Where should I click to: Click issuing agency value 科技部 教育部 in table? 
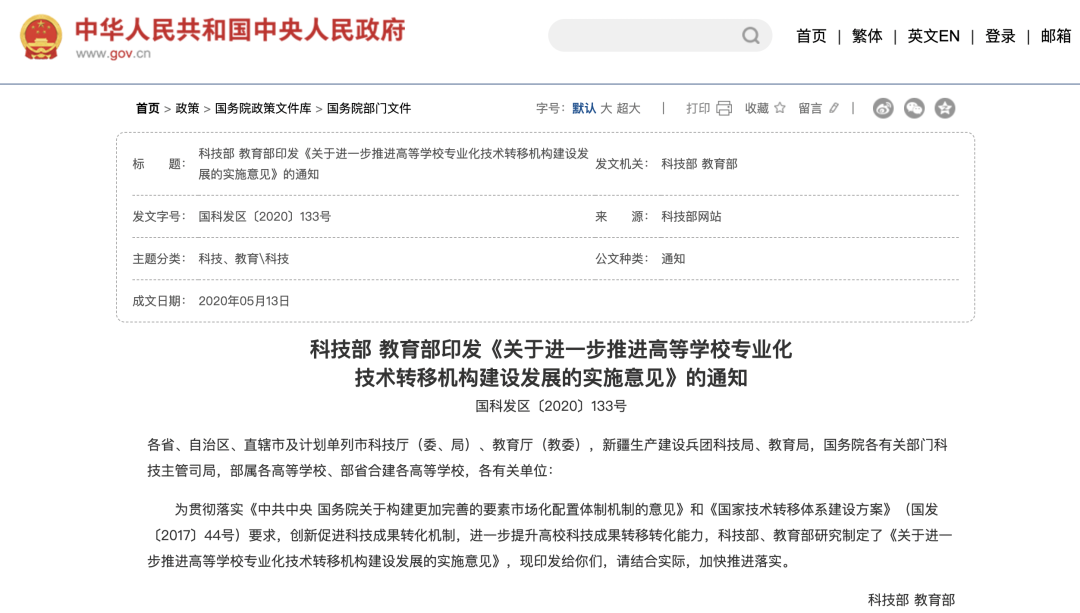[699, 164]
